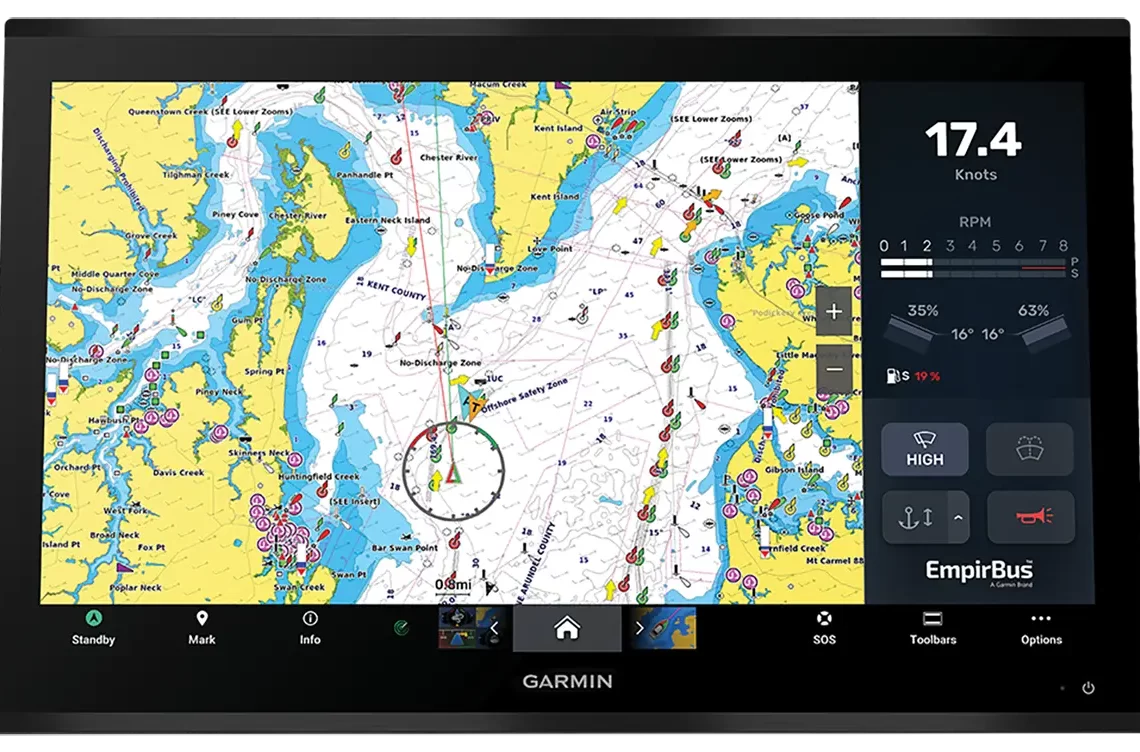The height and width of the screenshot is (752, 1140).
Task: Select the Panhandle Pt label
Action: coord(364,175)
